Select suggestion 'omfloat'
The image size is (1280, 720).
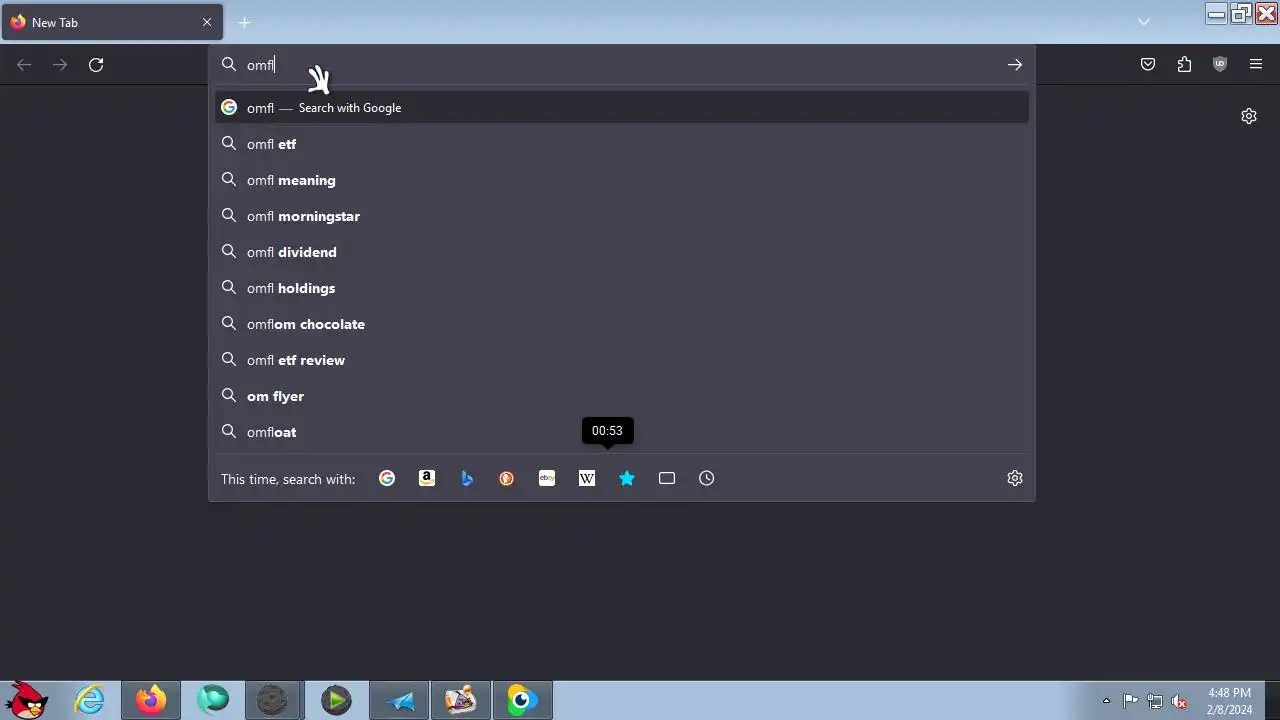(x=622, y=432)
